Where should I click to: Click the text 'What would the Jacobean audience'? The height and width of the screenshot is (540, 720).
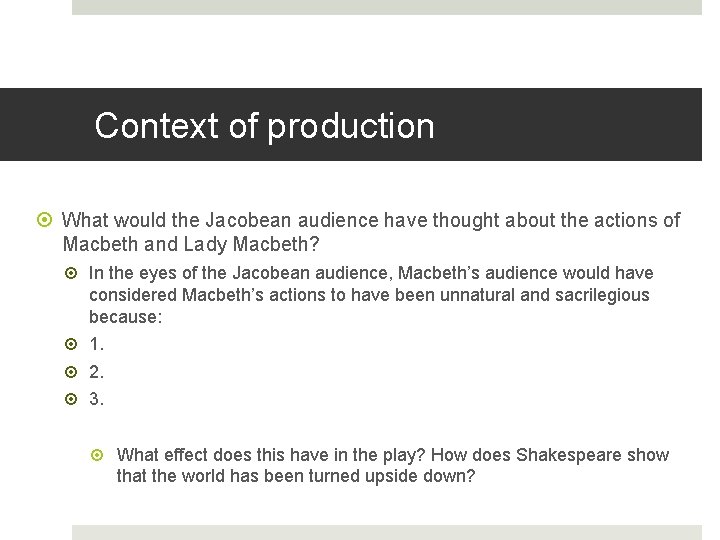coord(220,220)
